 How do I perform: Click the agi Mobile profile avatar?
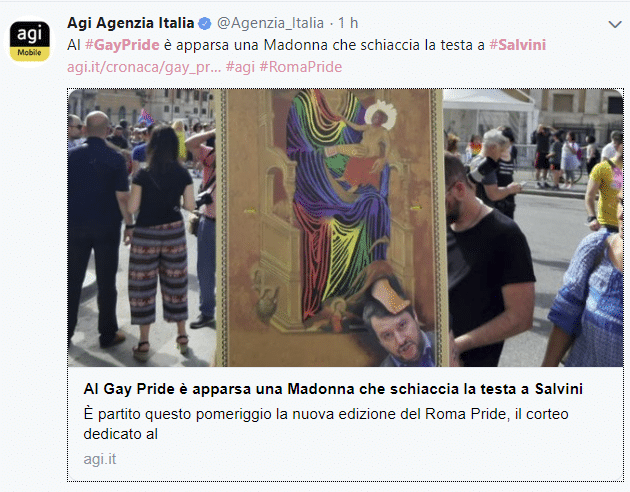tap(29, 41)
